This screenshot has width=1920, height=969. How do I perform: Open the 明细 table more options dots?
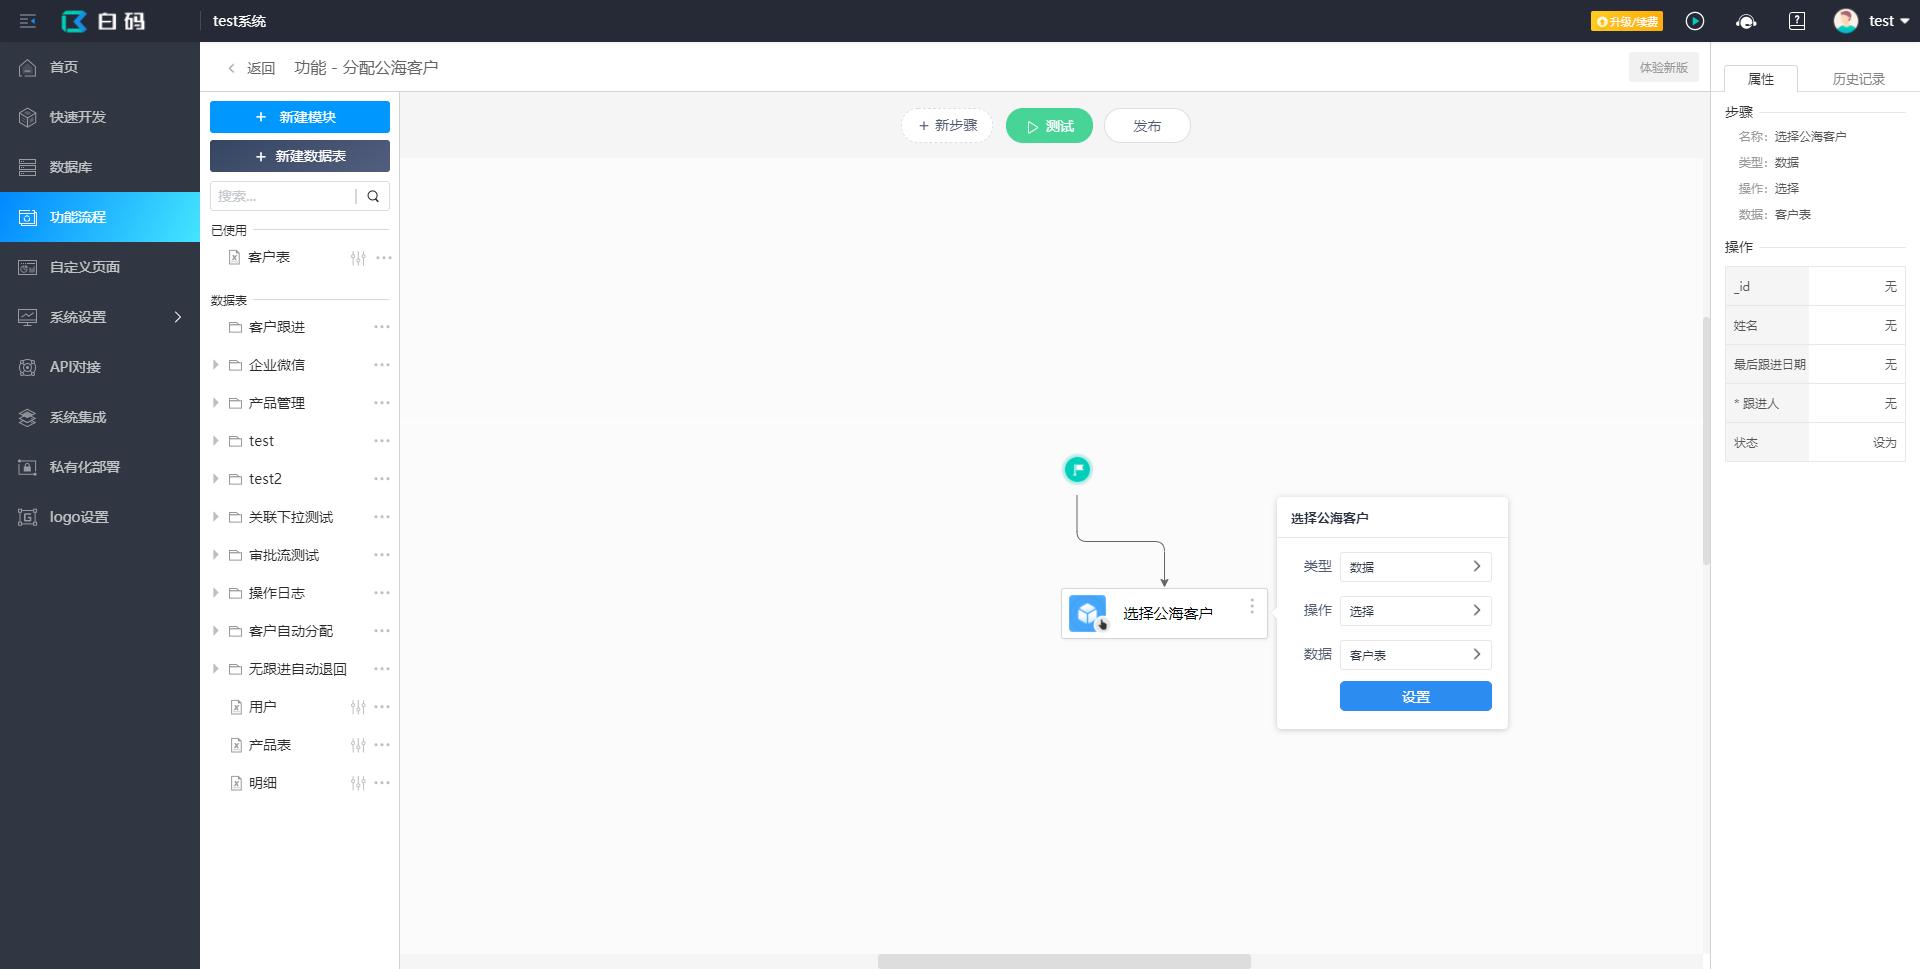(x=382, y=783)
